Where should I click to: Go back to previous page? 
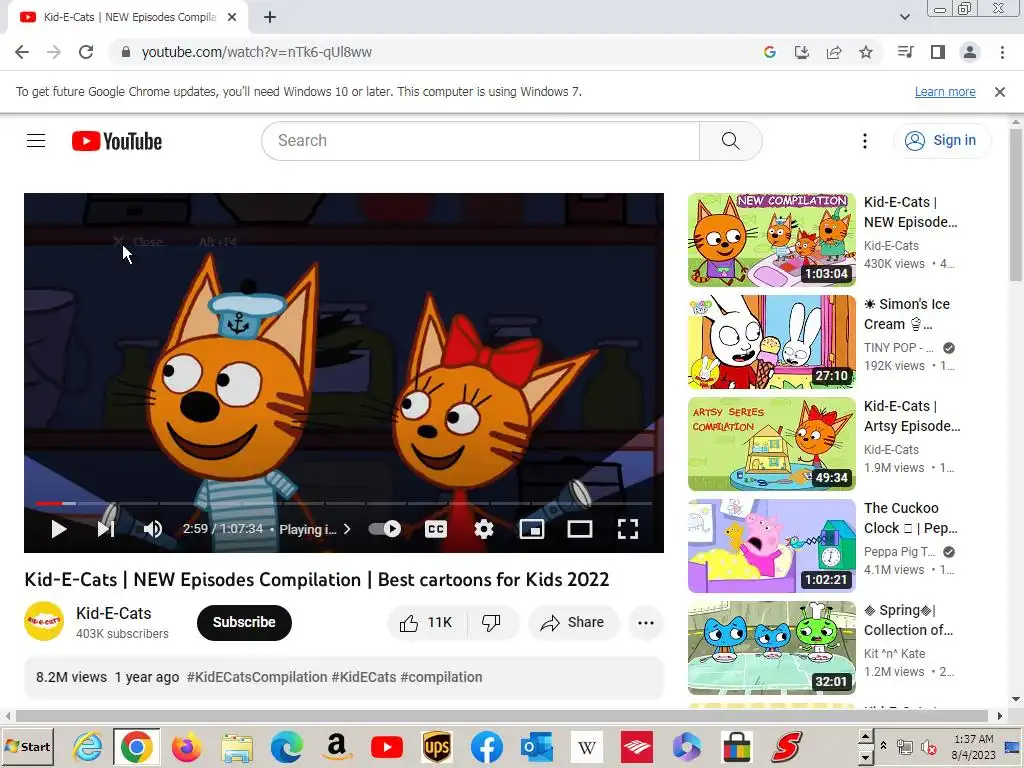click(22, 52)
